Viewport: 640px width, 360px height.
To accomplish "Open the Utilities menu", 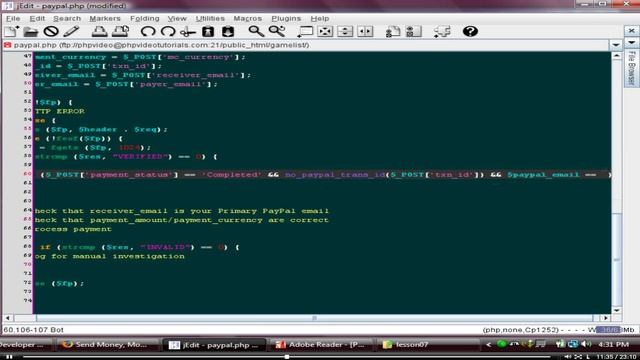I will pyautogui.click(x=210, y=18).
